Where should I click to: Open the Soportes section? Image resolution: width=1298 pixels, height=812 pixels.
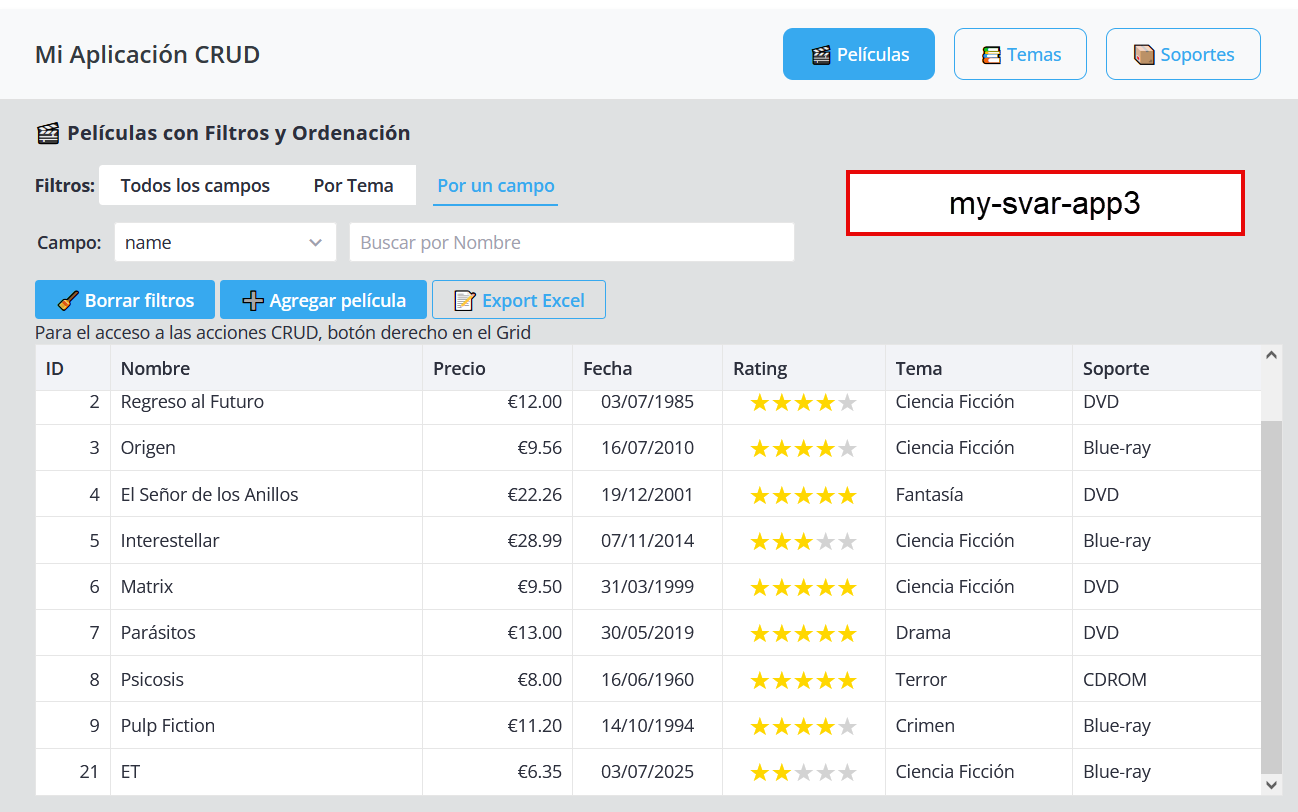coord(1183,54)
